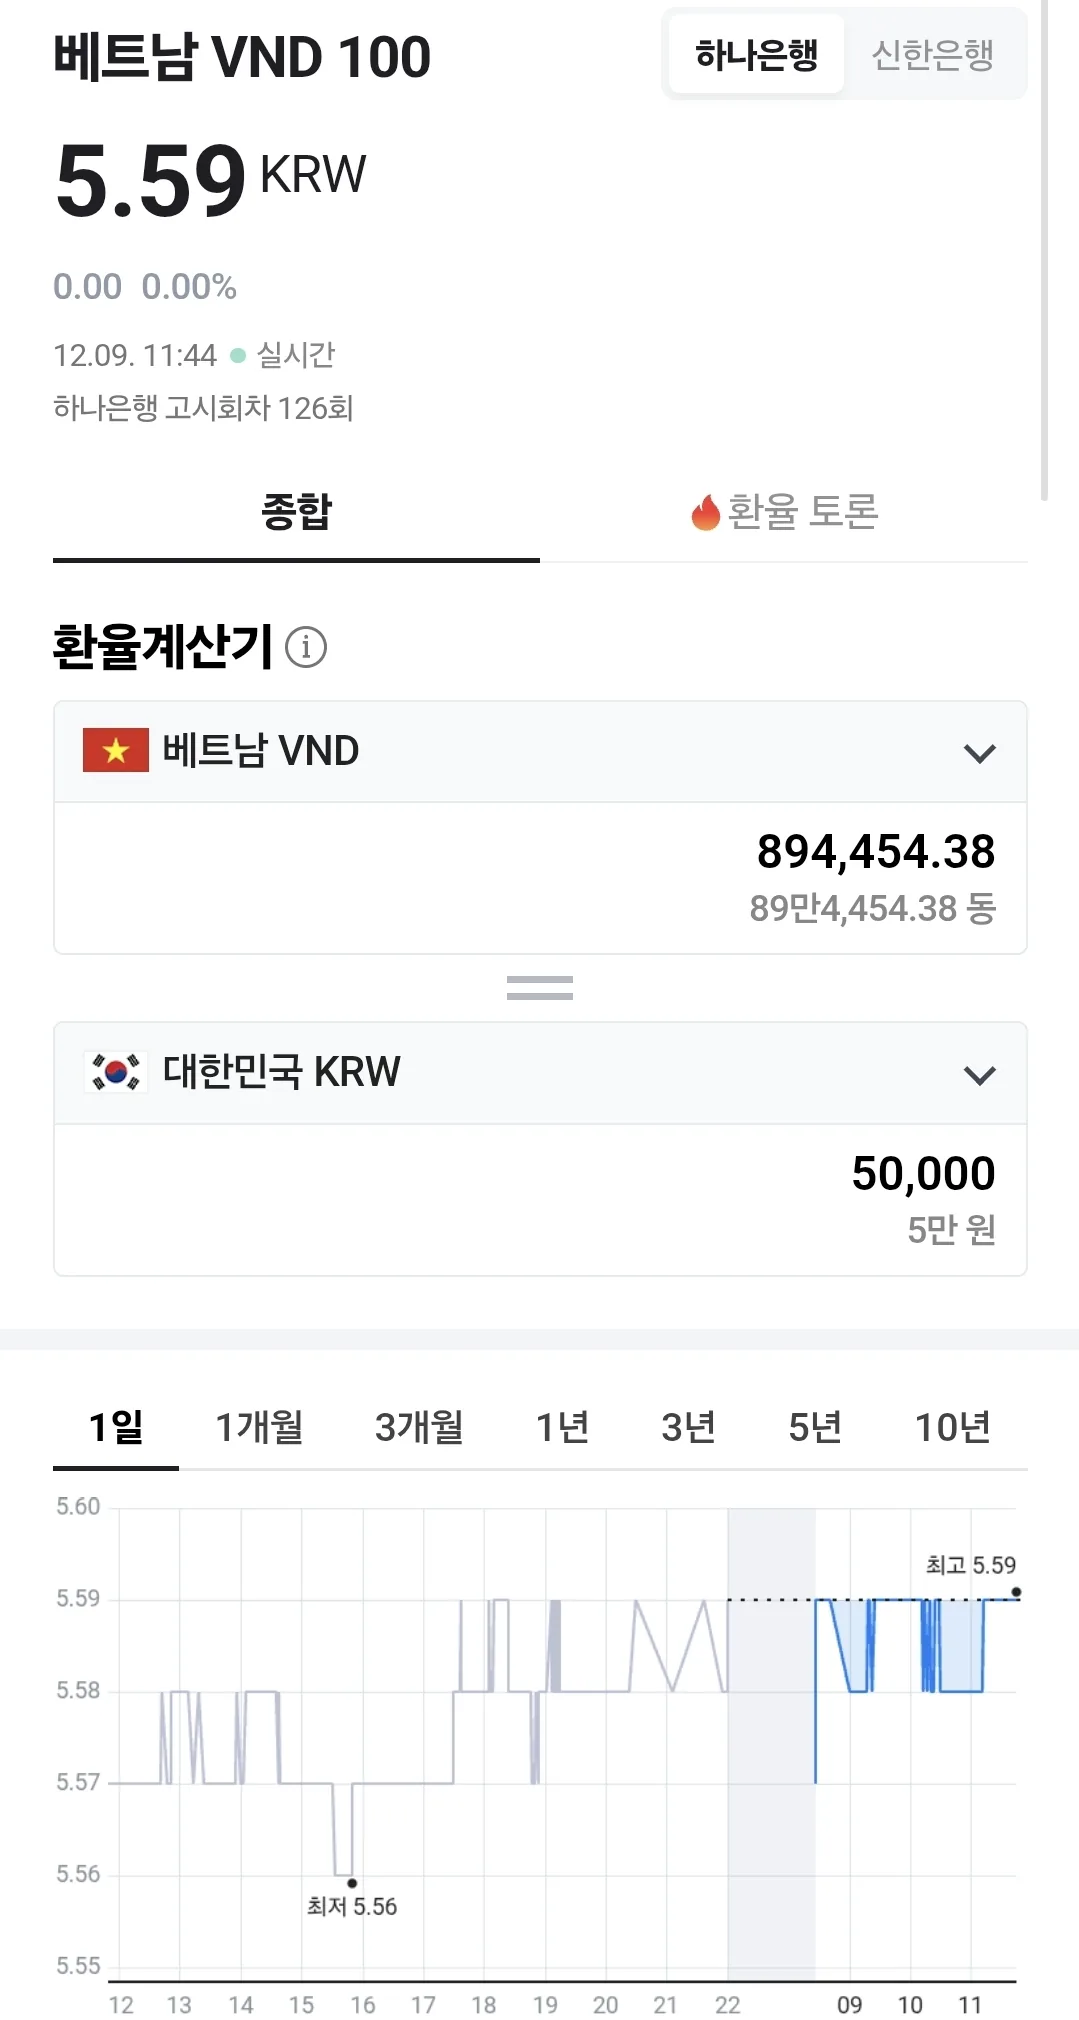Edit the VND amount 894,454.38 field

(x=540, y=878)
